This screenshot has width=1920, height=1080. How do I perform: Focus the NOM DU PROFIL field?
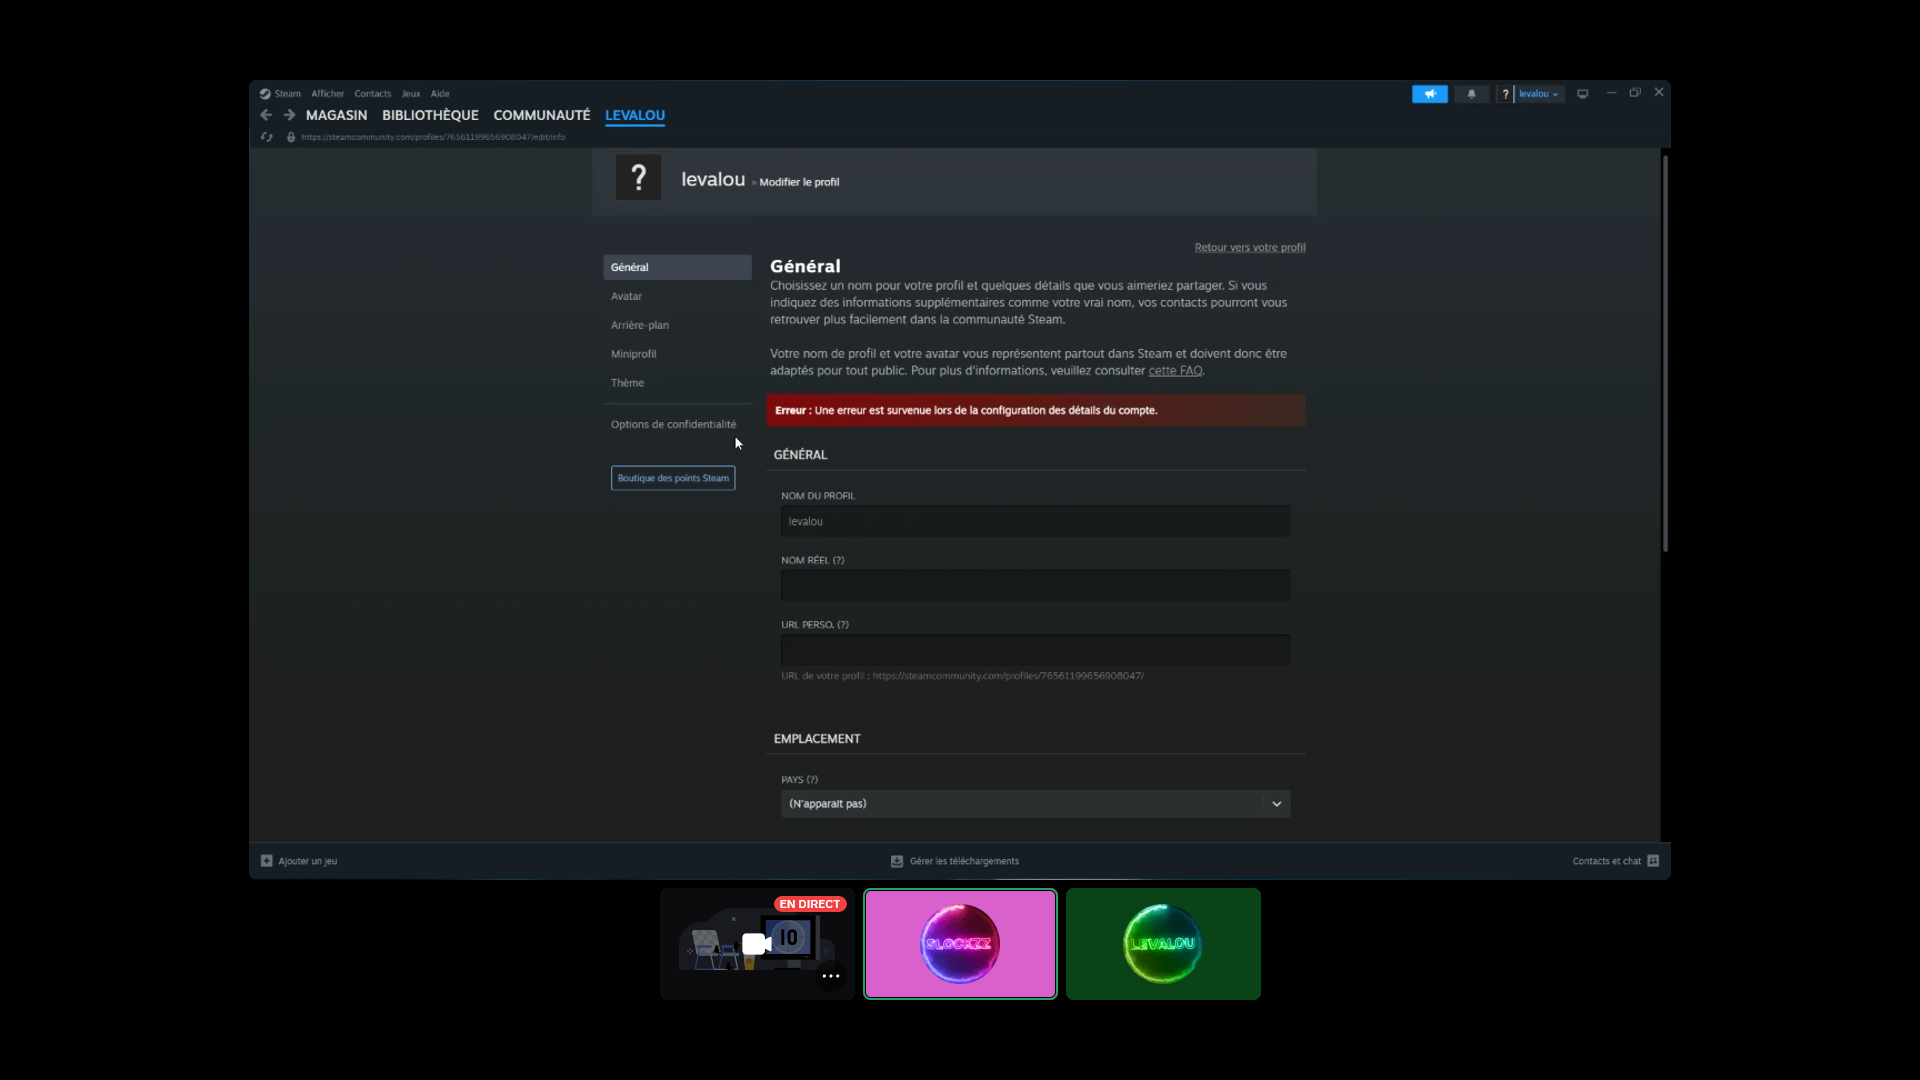[x=1036, y=521]
